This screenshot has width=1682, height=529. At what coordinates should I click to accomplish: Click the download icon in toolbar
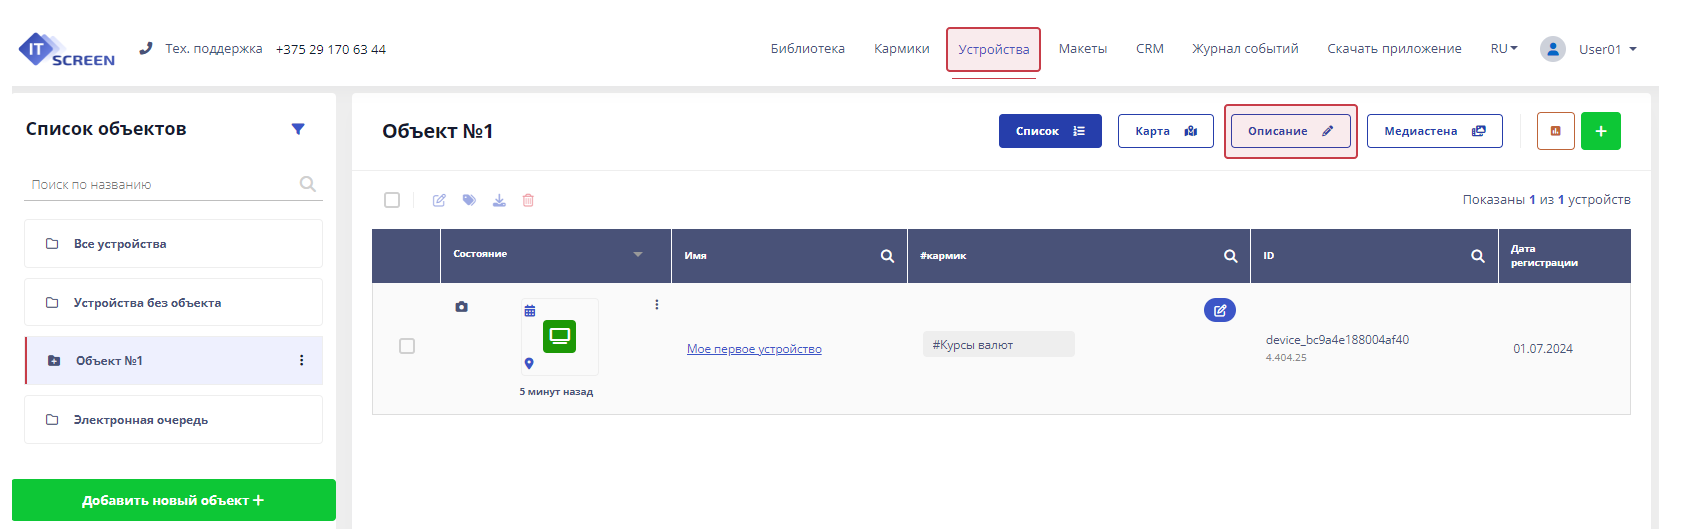(499, 200)
